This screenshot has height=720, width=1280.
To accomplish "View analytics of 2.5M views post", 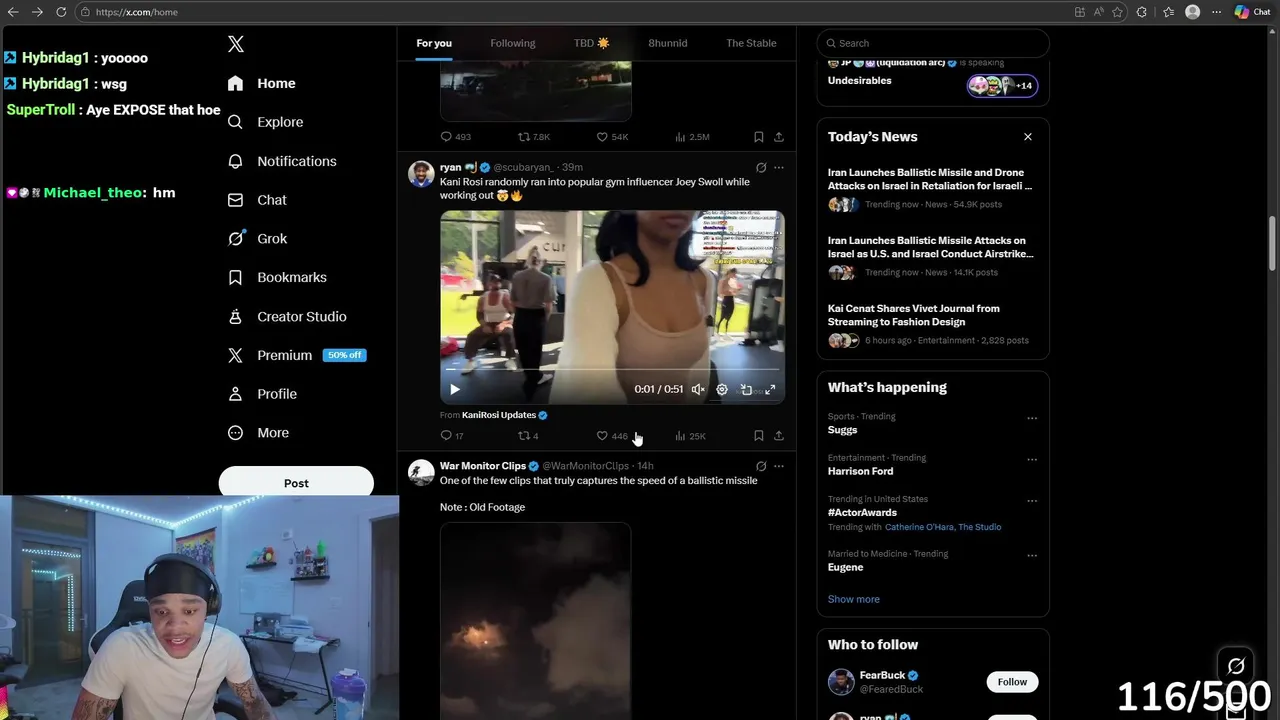I will click(x=692, y=137).
